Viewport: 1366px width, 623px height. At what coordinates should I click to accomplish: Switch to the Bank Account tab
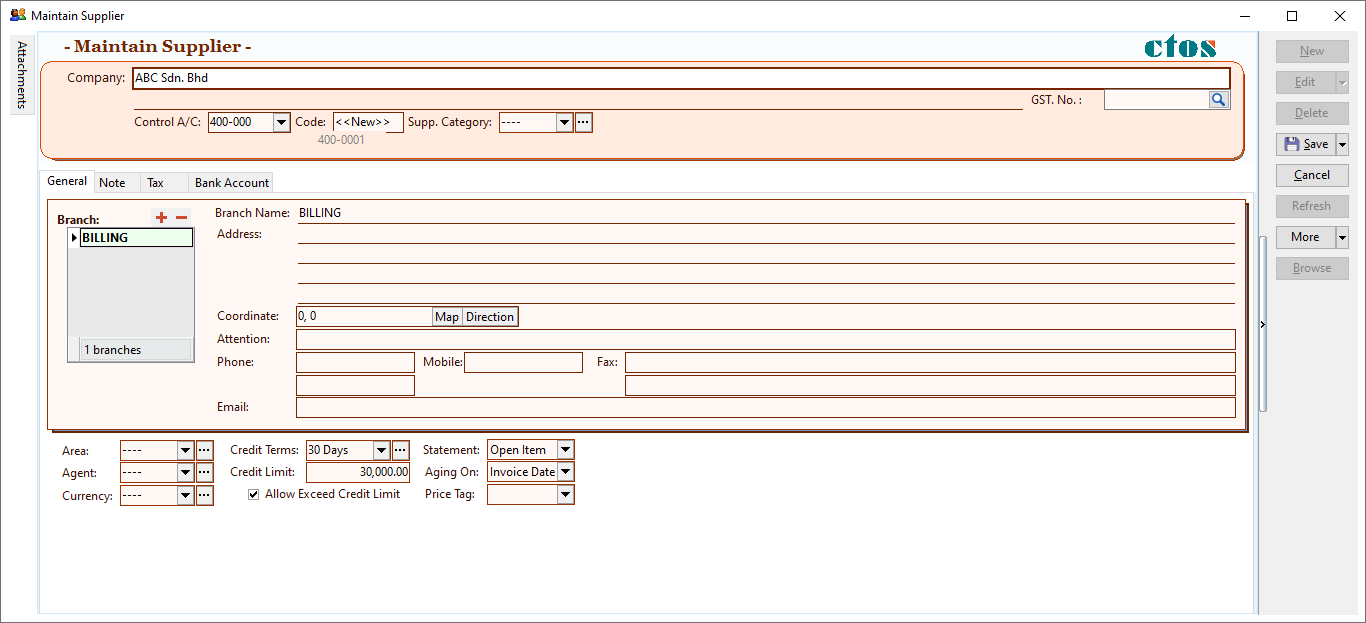[232, 183]
